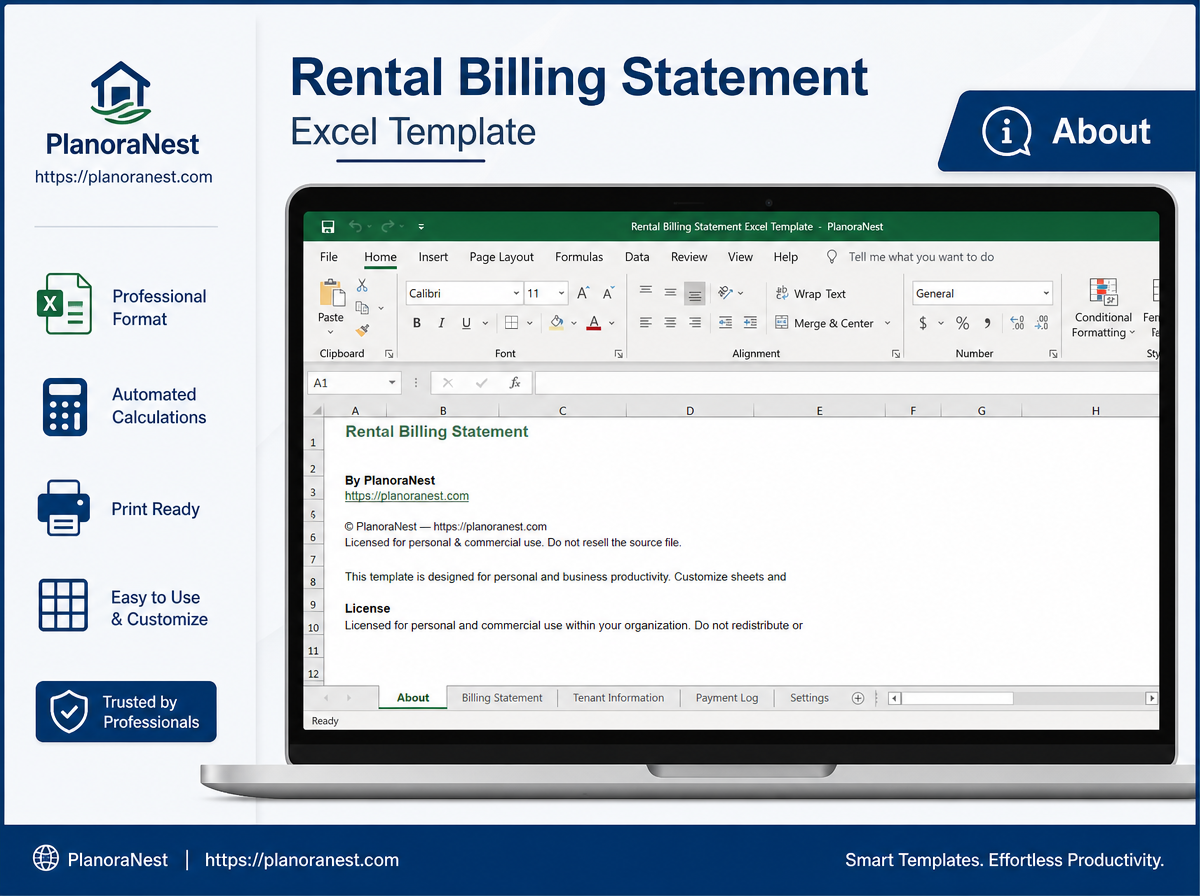This screenshot has height=896, width=1200.
Task: Switch to the Formulas tab
Action: pyautogui.click(x=579, y=257)
